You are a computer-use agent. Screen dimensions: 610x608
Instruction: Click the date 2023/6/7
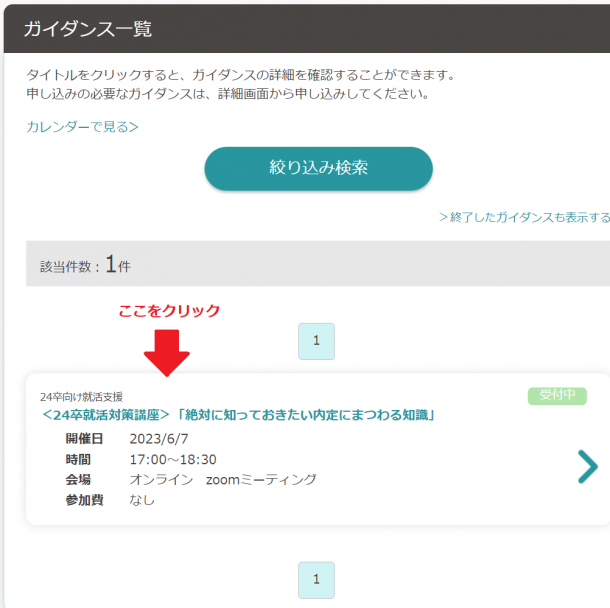[159, 439]
